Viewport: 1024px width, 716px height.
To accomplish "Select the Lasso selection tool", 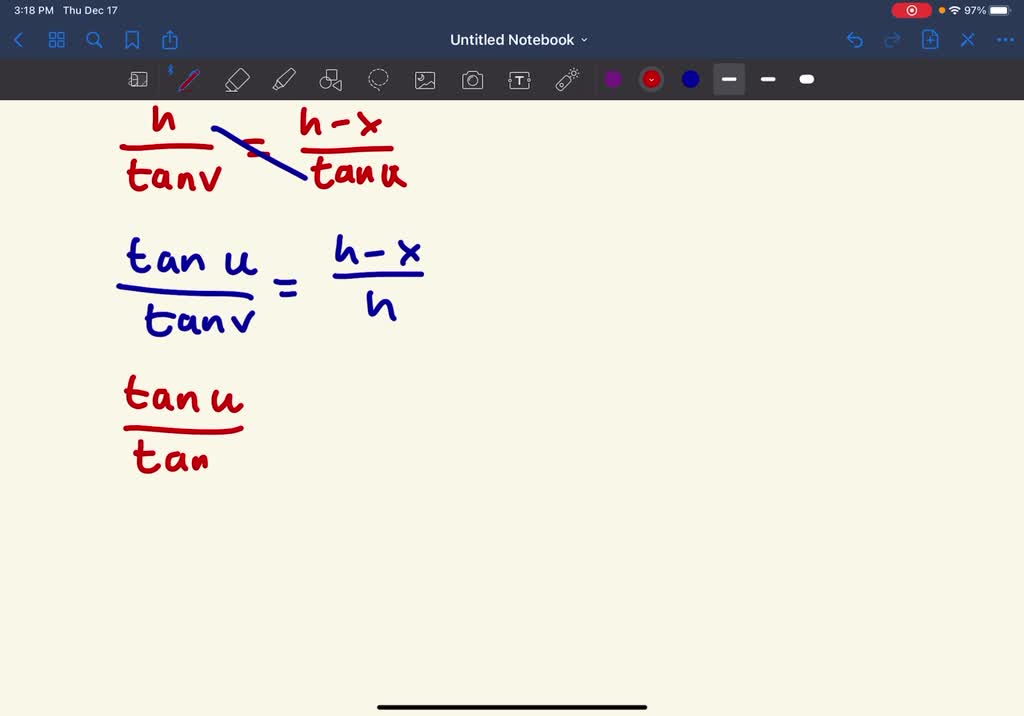I will click(x=378, y=79).
